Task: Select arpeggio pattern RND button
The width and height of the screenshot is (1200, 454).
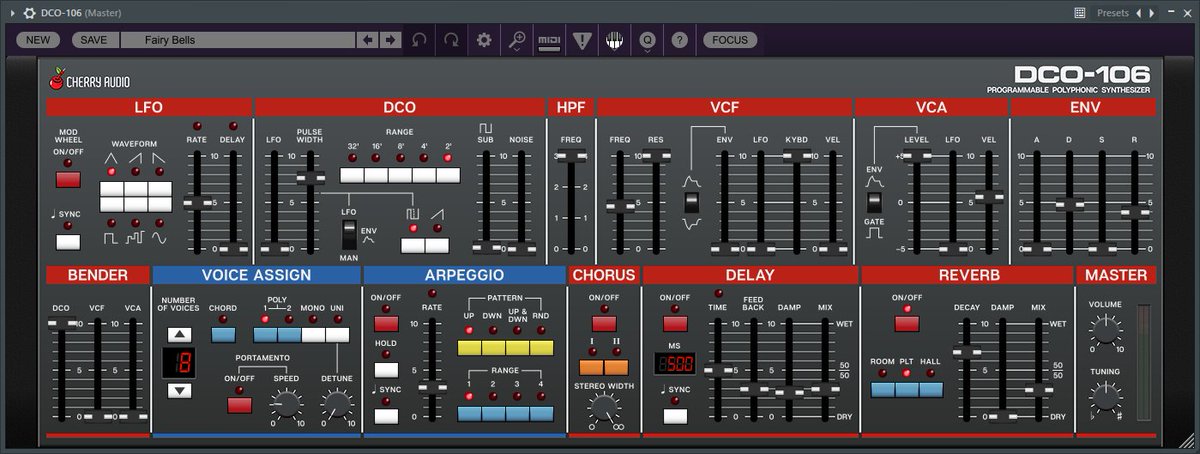Action: [x=542, y=348]
